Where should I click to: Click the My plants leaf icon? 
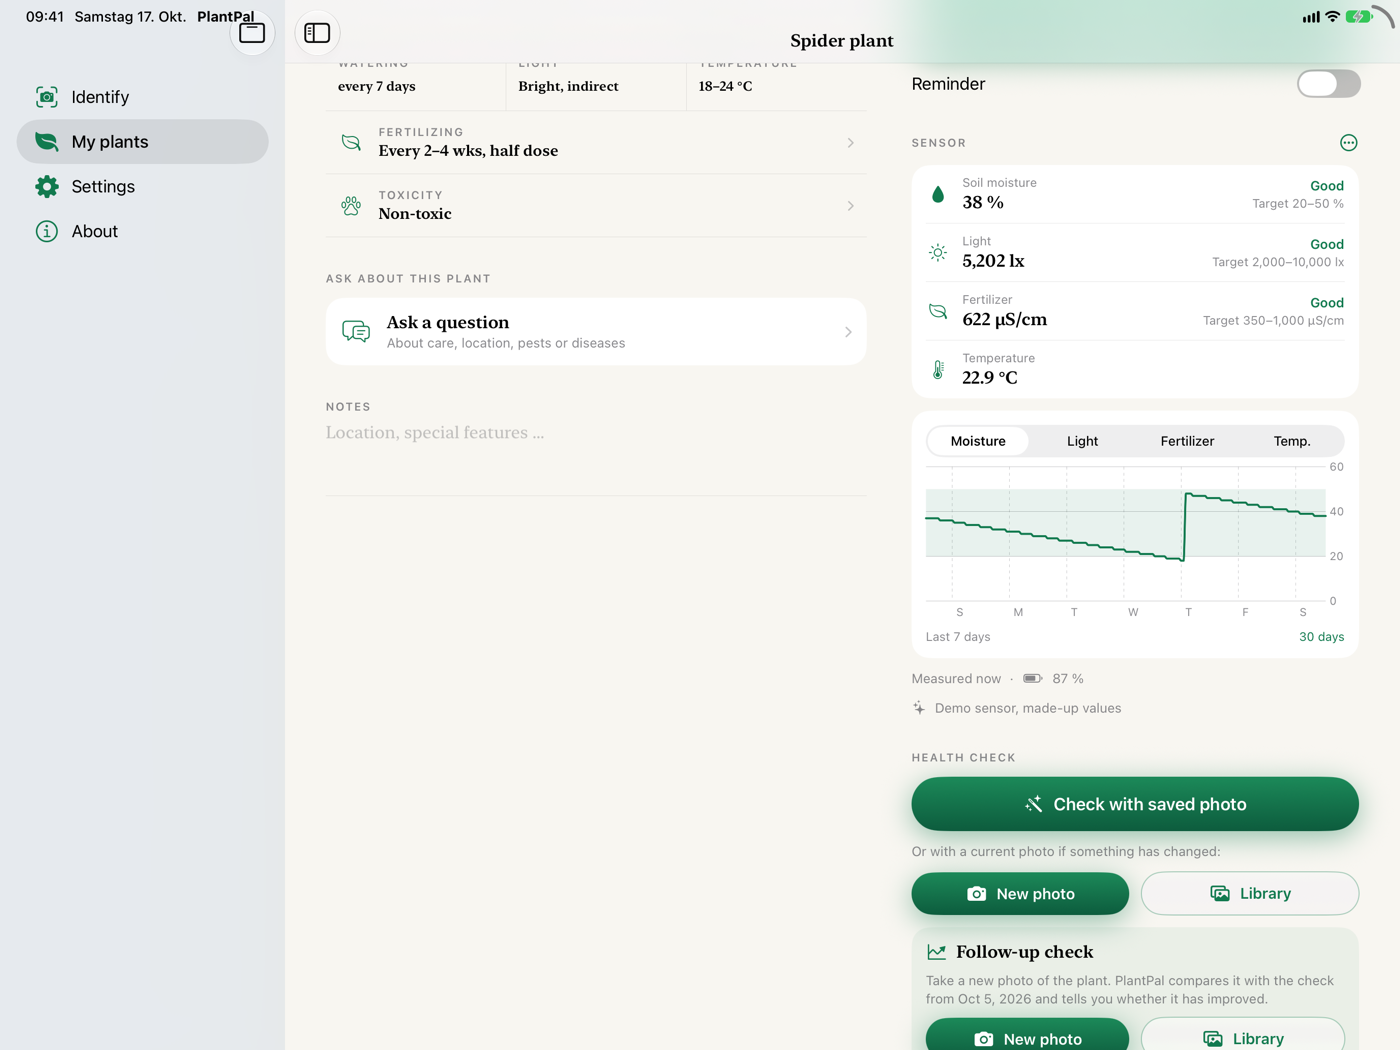[47, 142]
